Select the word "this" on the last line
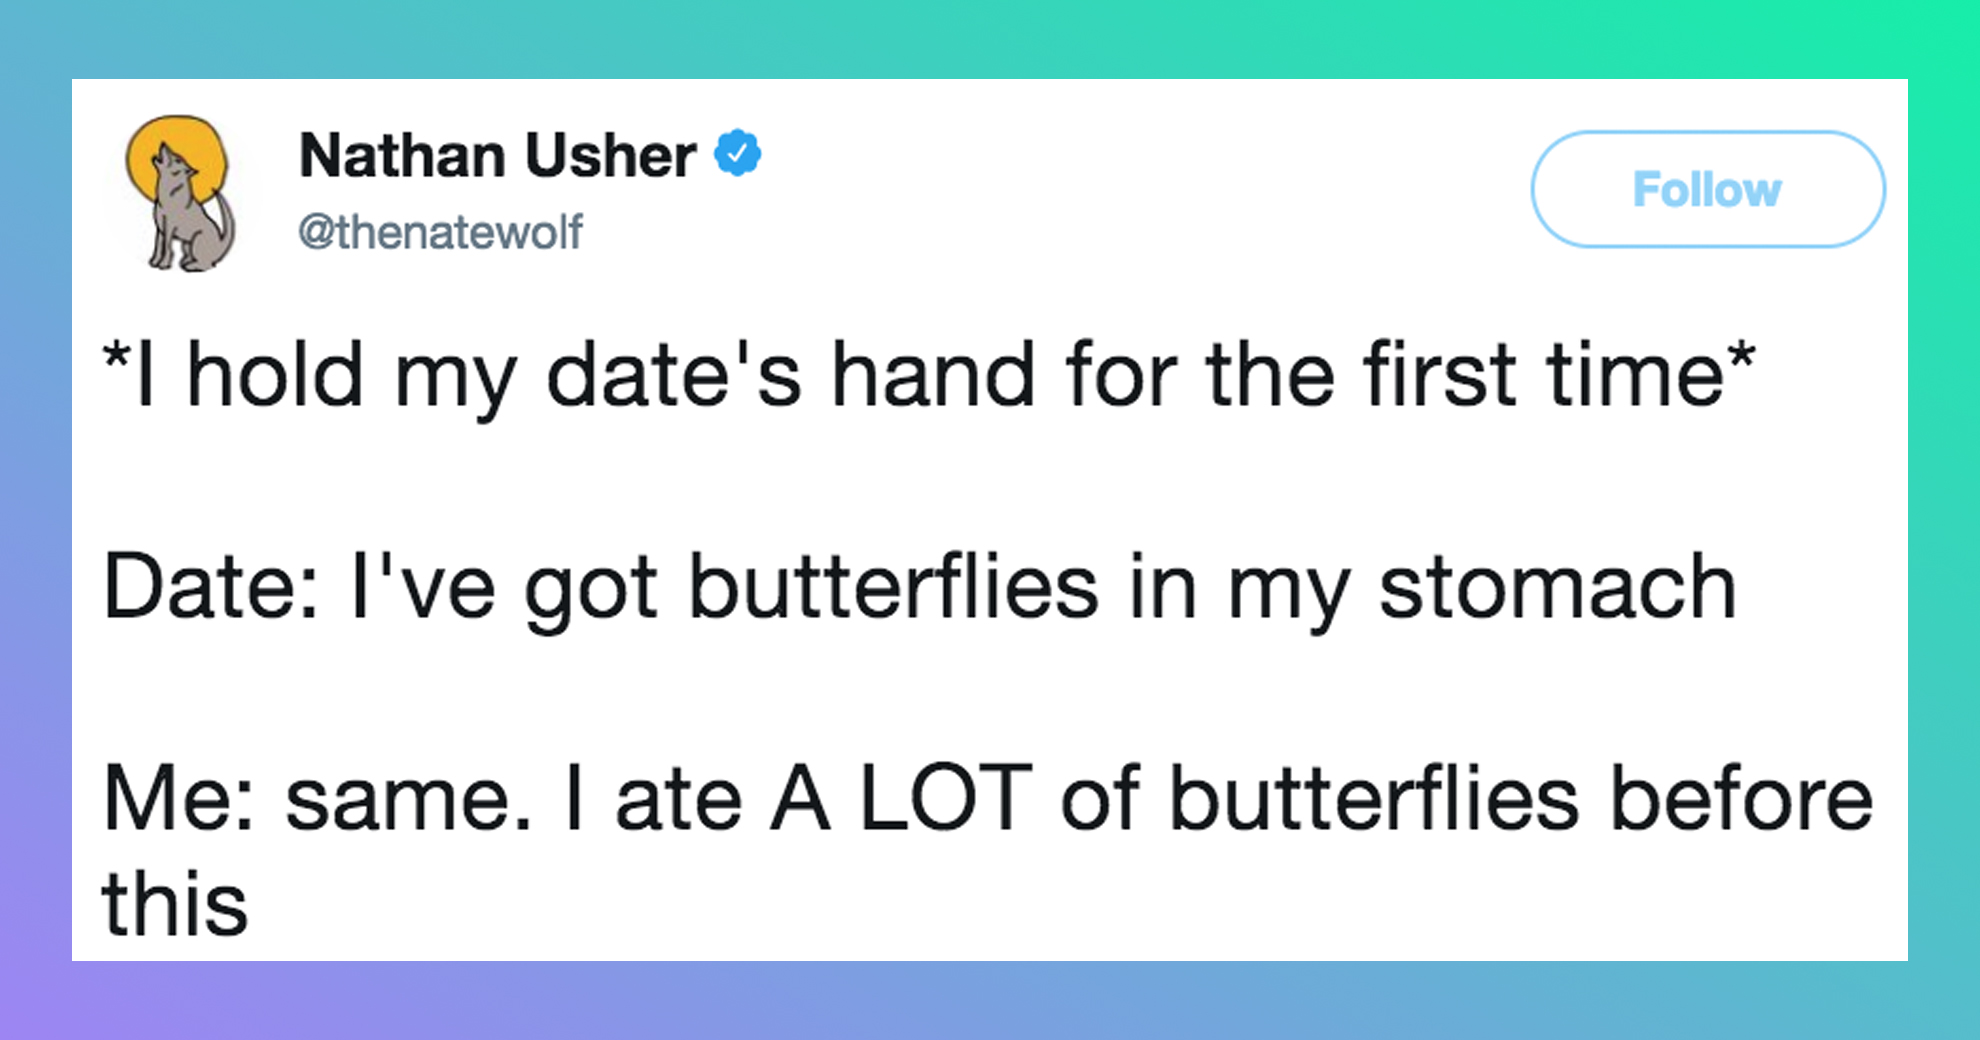Image resolution: width=1980 pixels, height=1040 pixels. (x=174, y=903)
